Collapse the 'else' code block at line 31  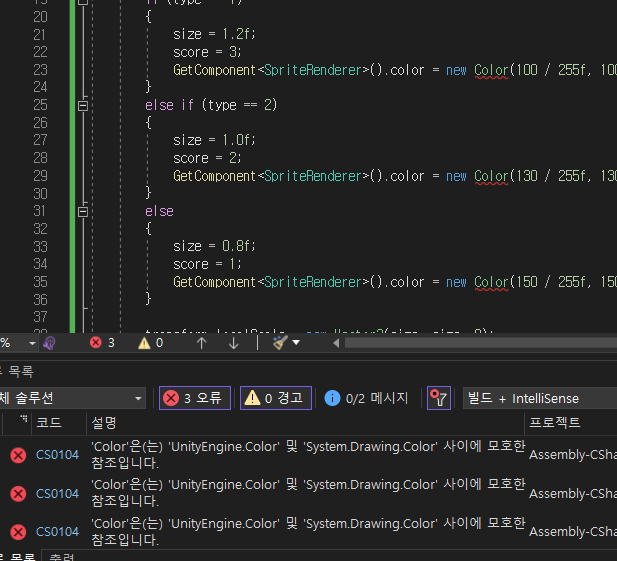pos(83,212)
